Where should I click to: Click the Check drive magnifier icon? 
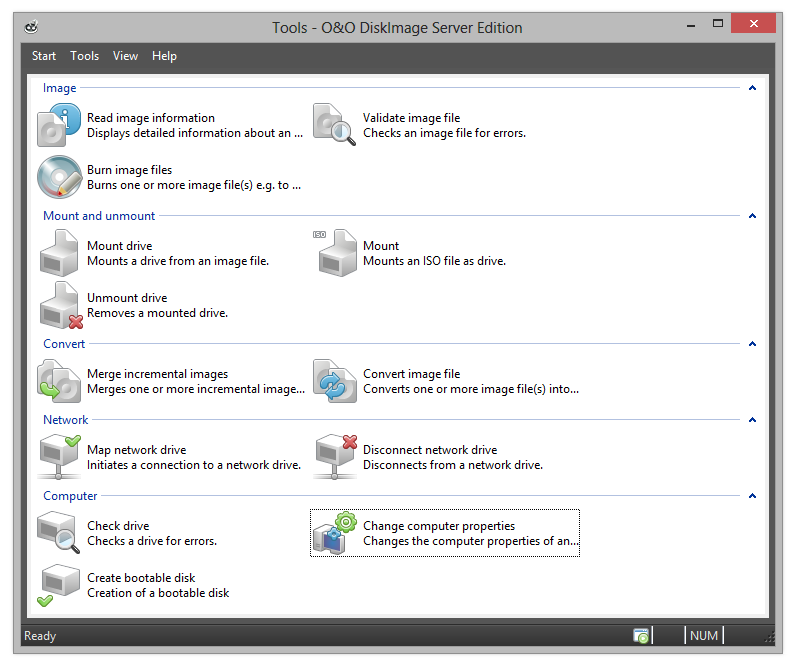coord(58,532)
